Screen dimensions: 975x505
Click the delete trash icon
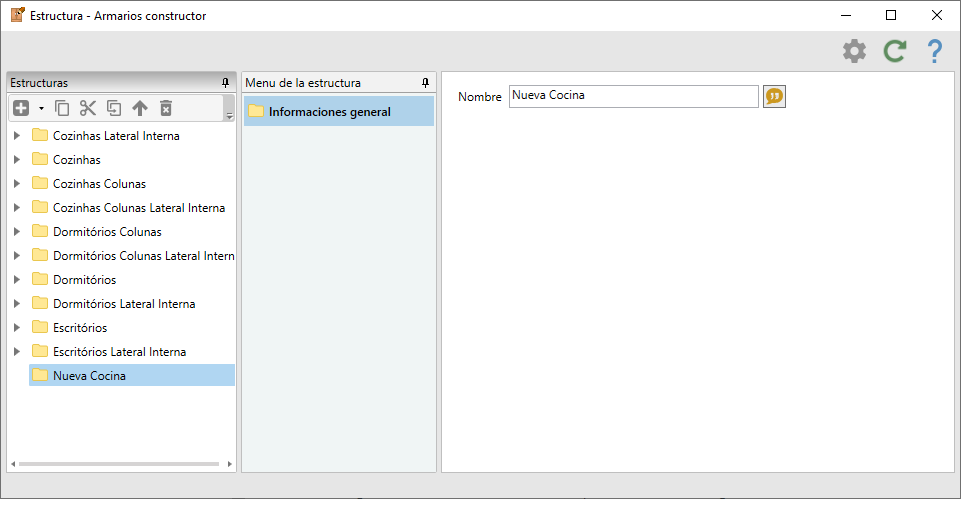point(166,109)
